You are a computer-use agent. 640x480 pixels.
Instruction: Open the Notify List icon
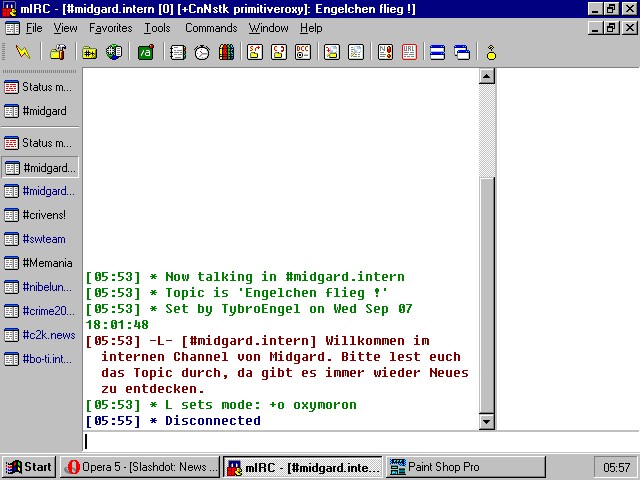point(385,52)
